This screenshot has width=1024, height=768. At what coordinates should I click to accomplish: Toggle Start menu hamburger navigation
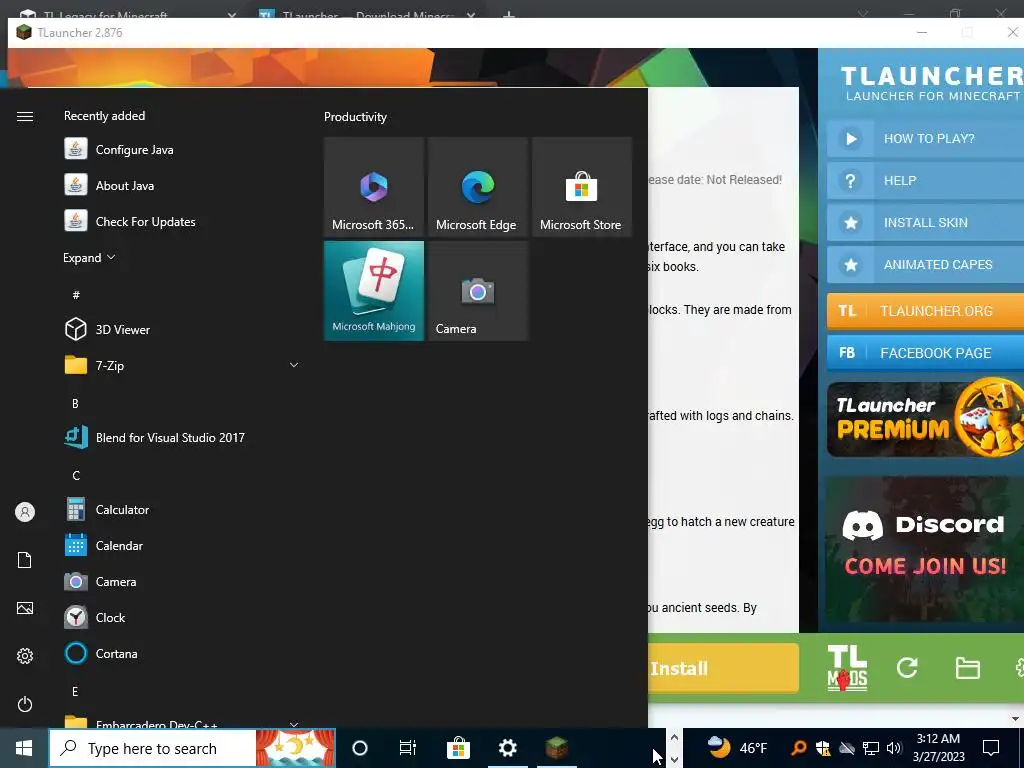point(25,116)
